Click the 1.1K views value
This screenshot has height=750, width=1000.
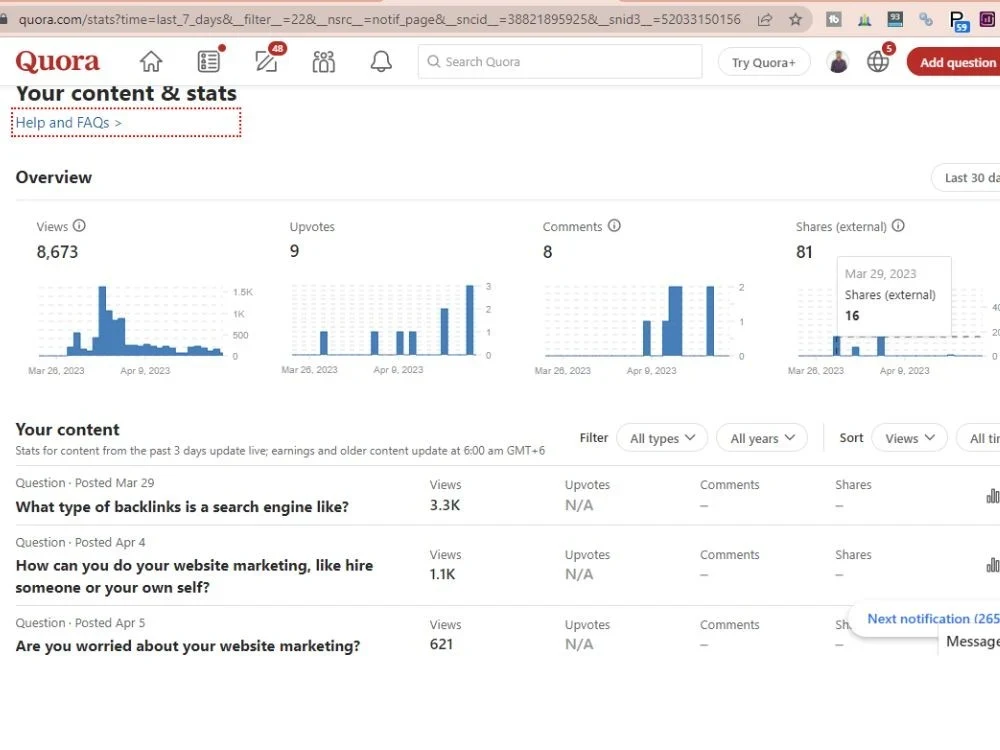442,574
